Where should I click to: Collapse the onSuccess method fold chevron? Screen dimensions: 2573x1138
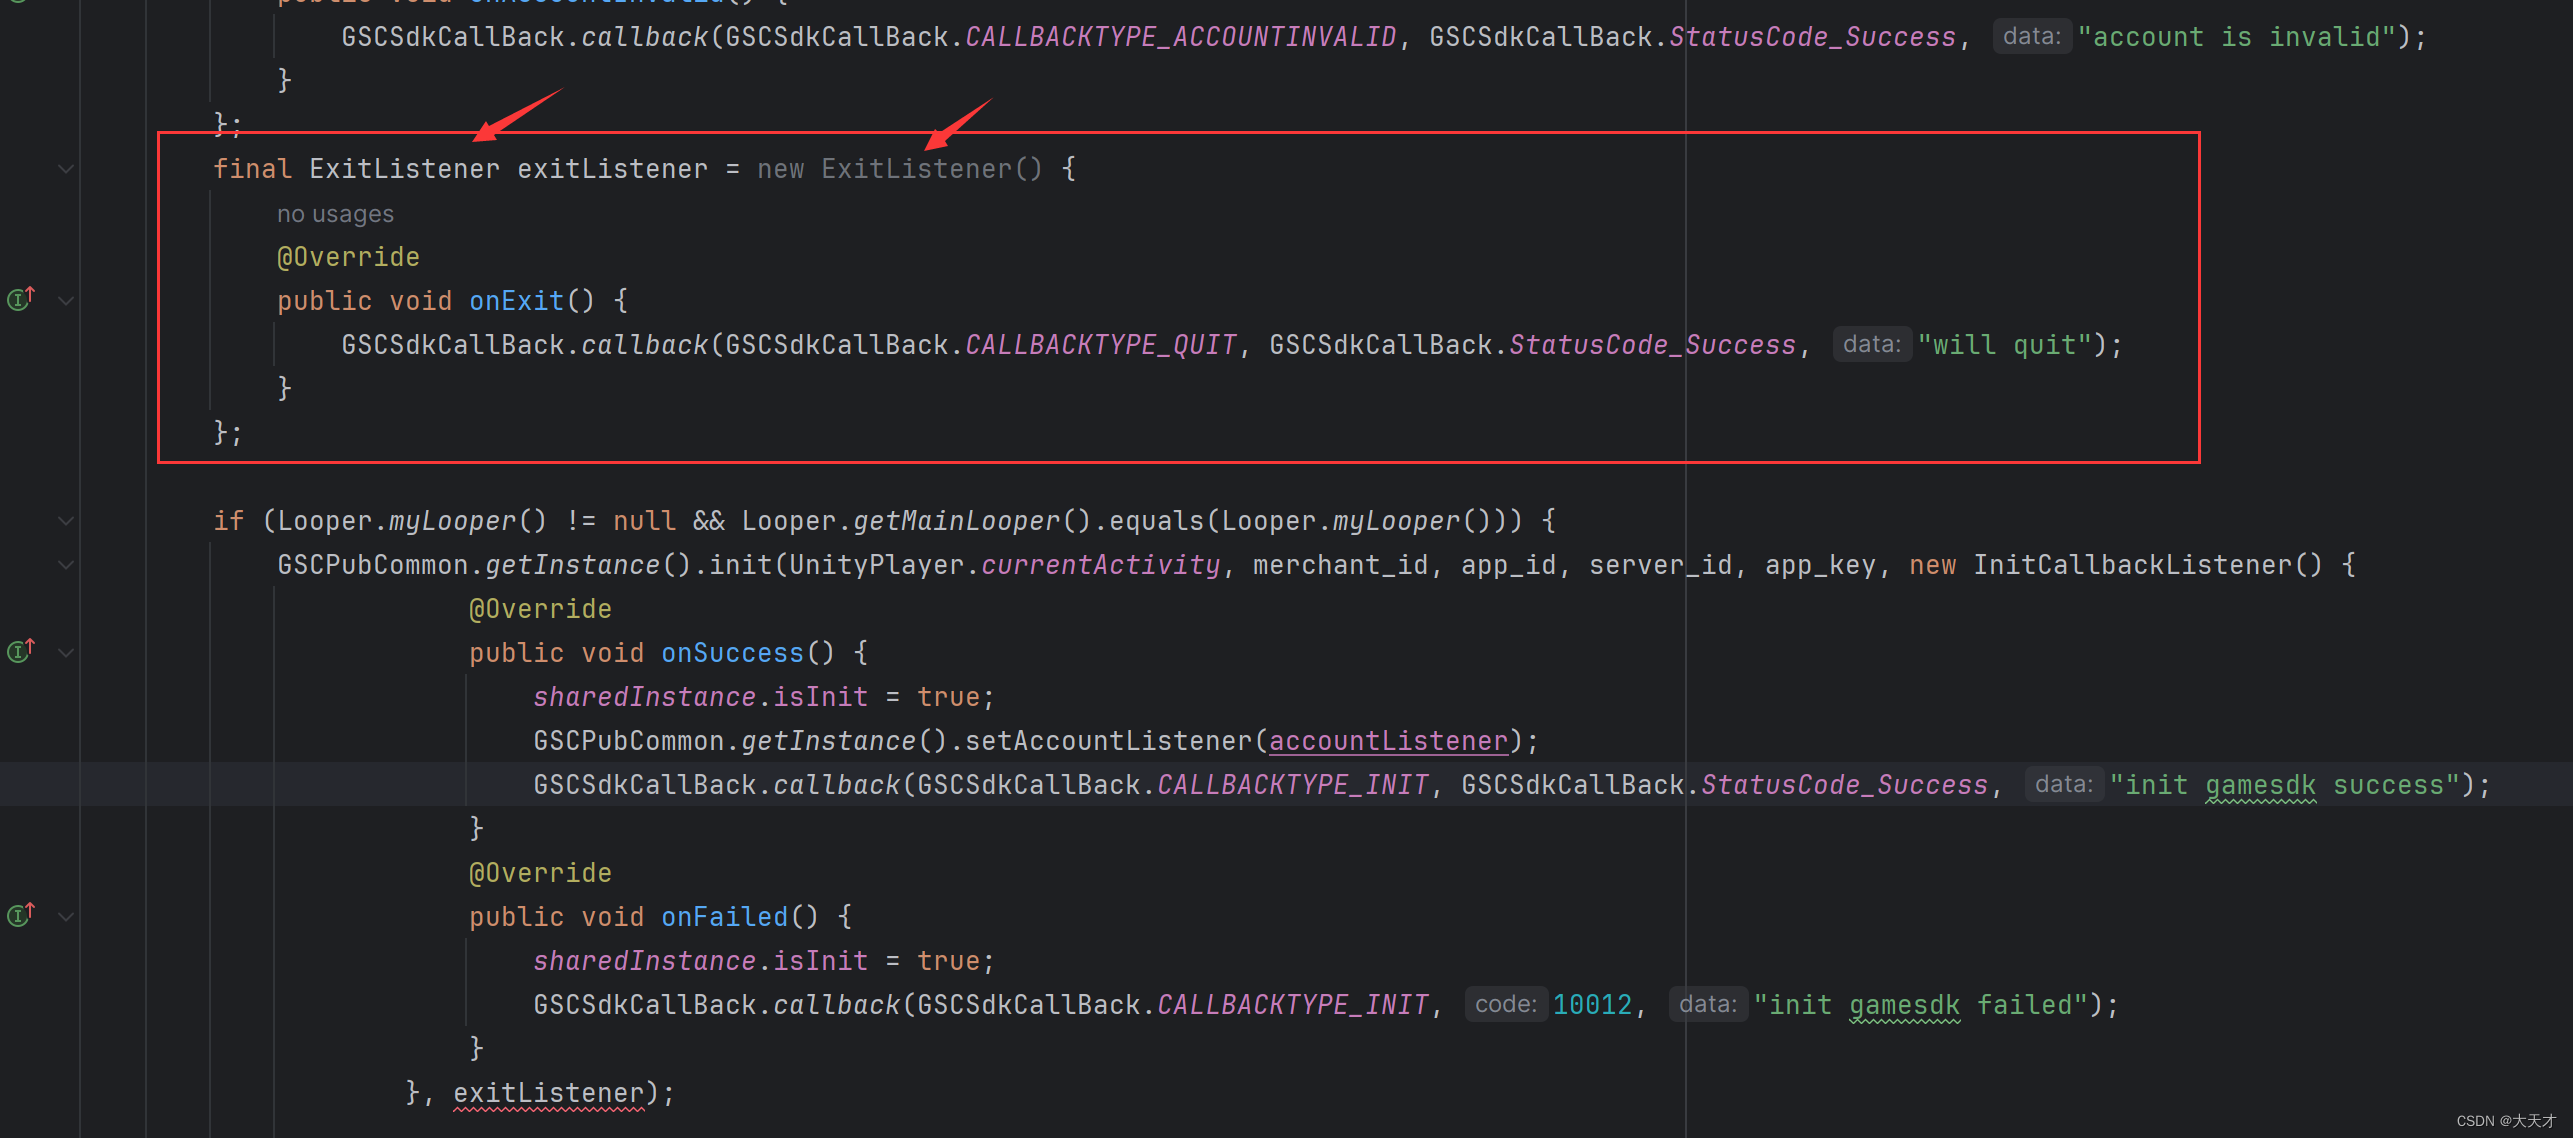[x=66, y=653]
